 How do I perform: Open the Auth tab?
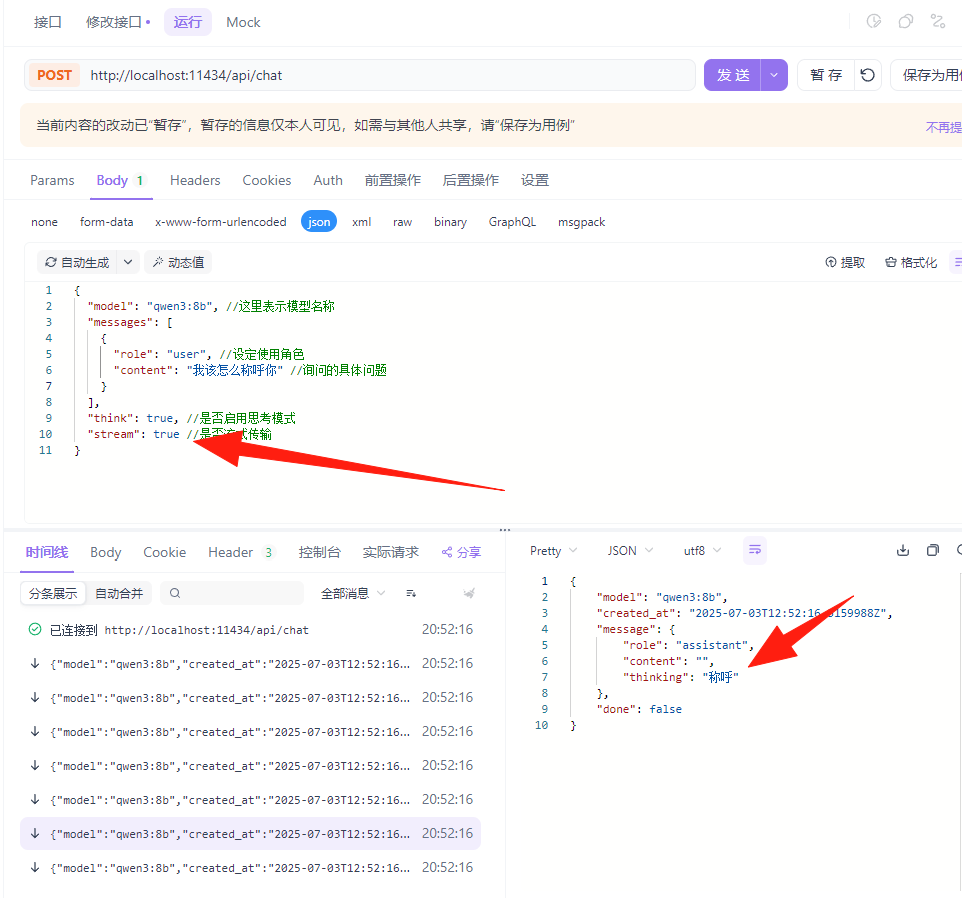328,180
